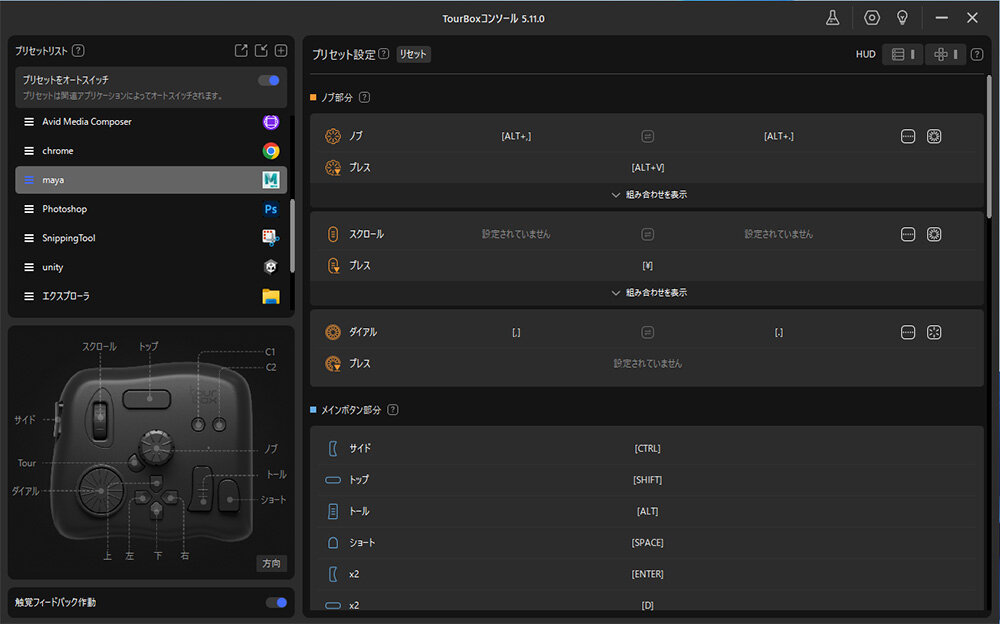Viewport: 1000px width, 624px height.
Task: Click the help icon beside メインボタン部分
Action: [x=393, y=410]
